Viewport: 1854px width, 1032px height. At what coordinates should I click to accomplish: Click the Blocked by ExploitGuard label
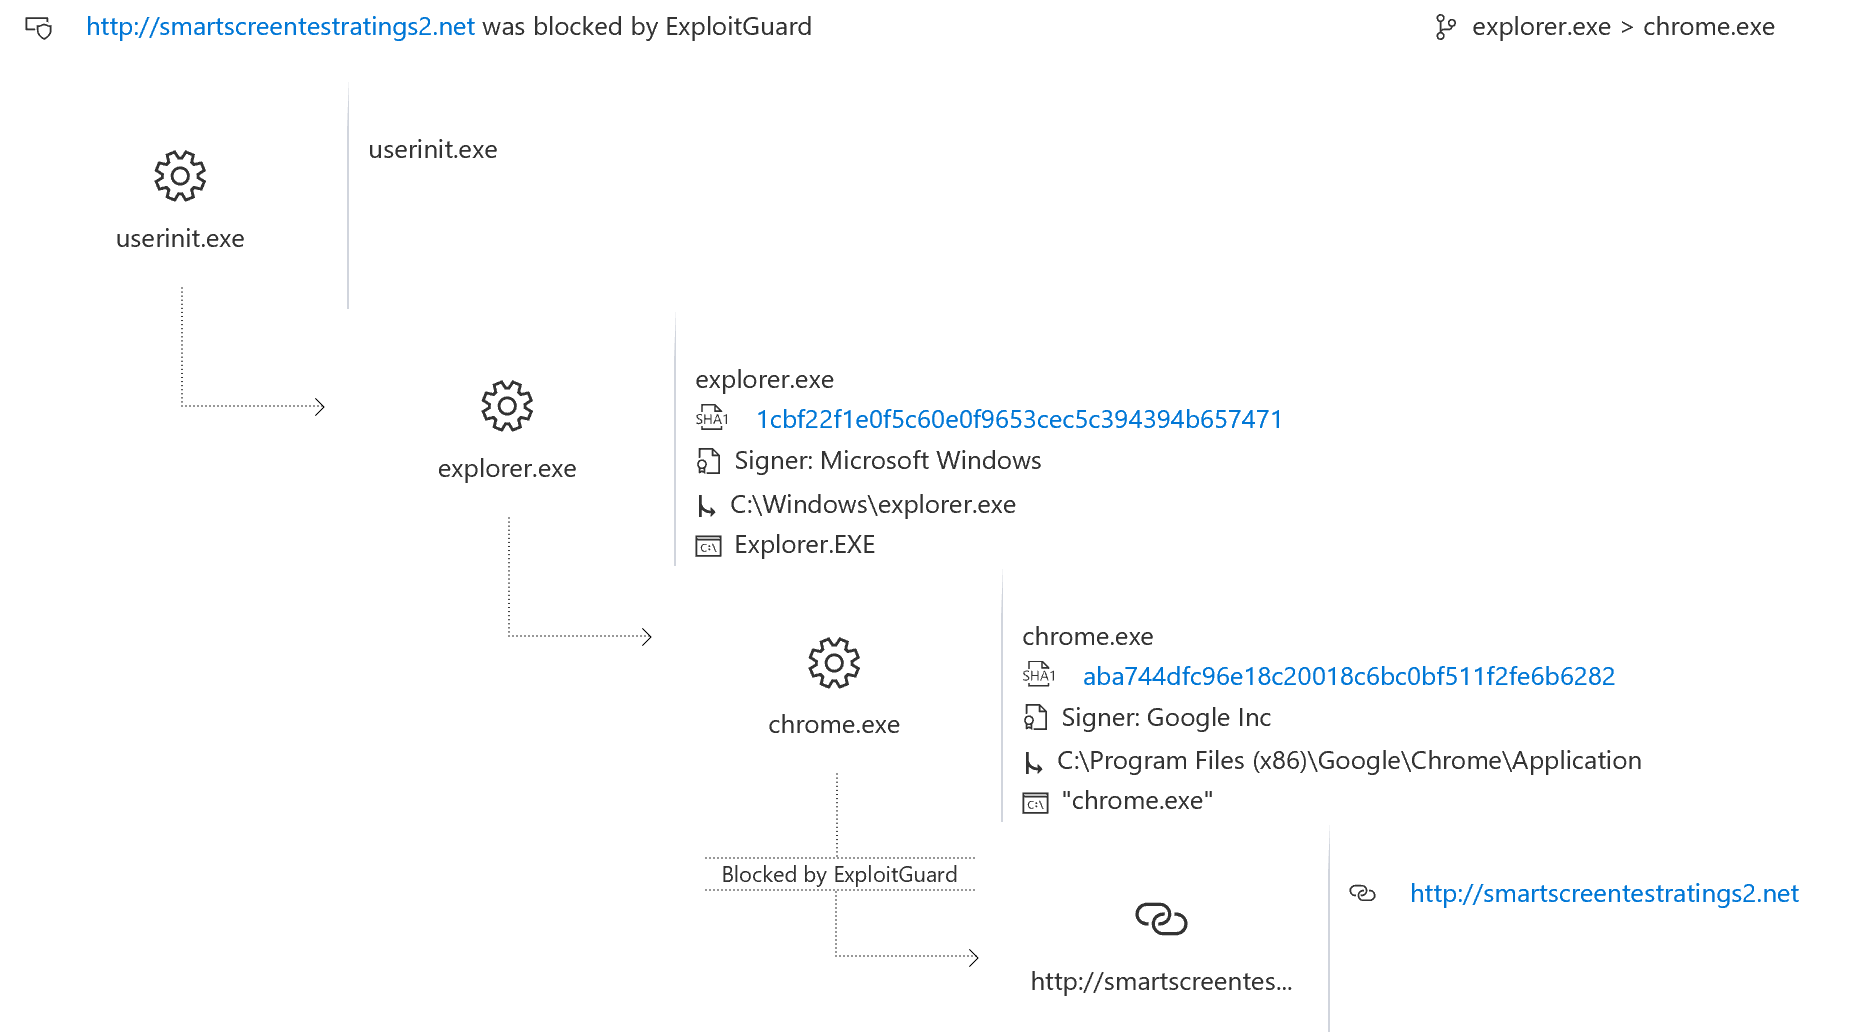coord(839,875)
